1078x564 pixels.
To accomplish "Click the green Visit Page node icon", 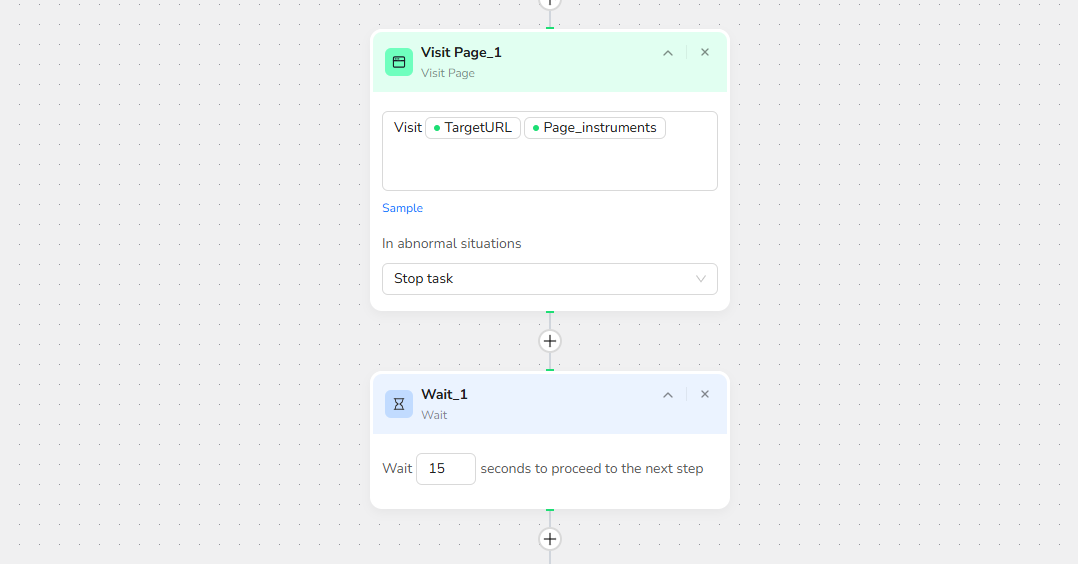I will point(399,62).
